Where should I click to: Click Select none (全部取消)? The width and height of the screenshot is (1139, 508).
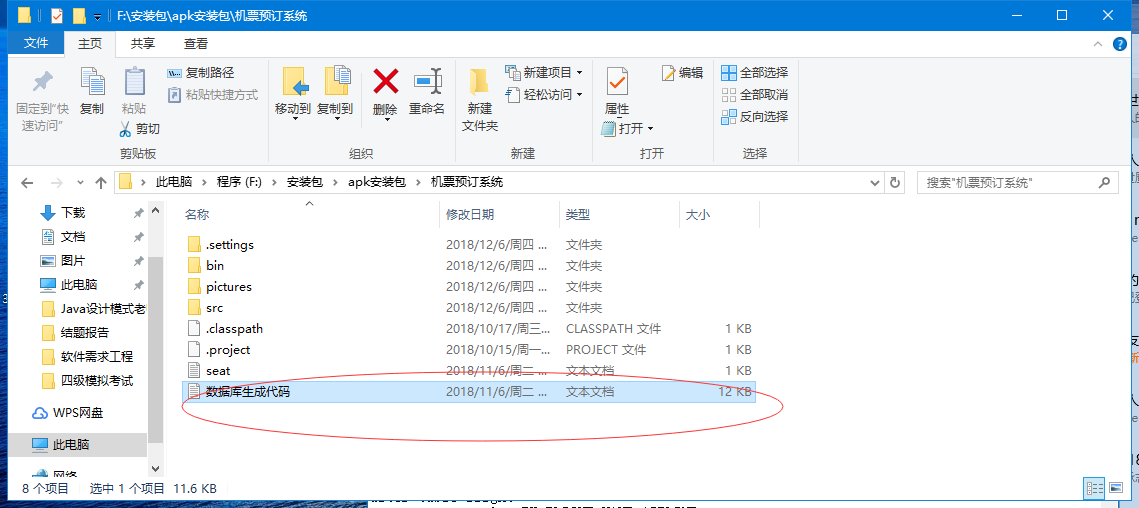755,94
